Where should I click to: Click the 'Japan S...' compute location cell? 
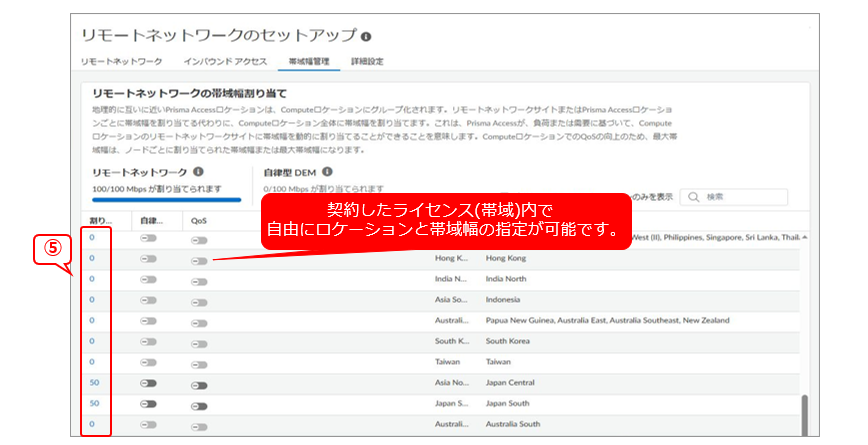click(451, 403)
